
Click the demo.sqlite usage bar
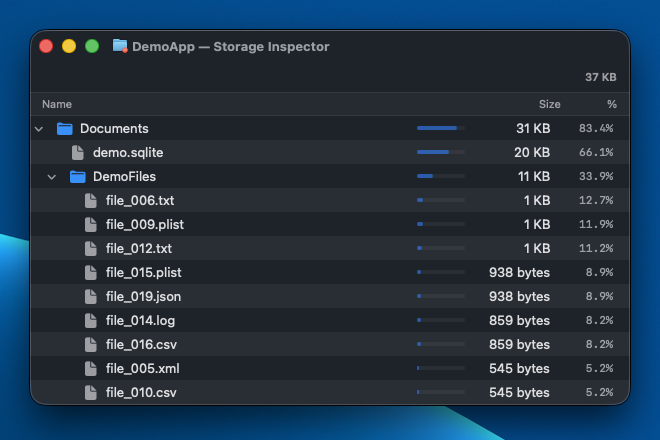(441, 152)
